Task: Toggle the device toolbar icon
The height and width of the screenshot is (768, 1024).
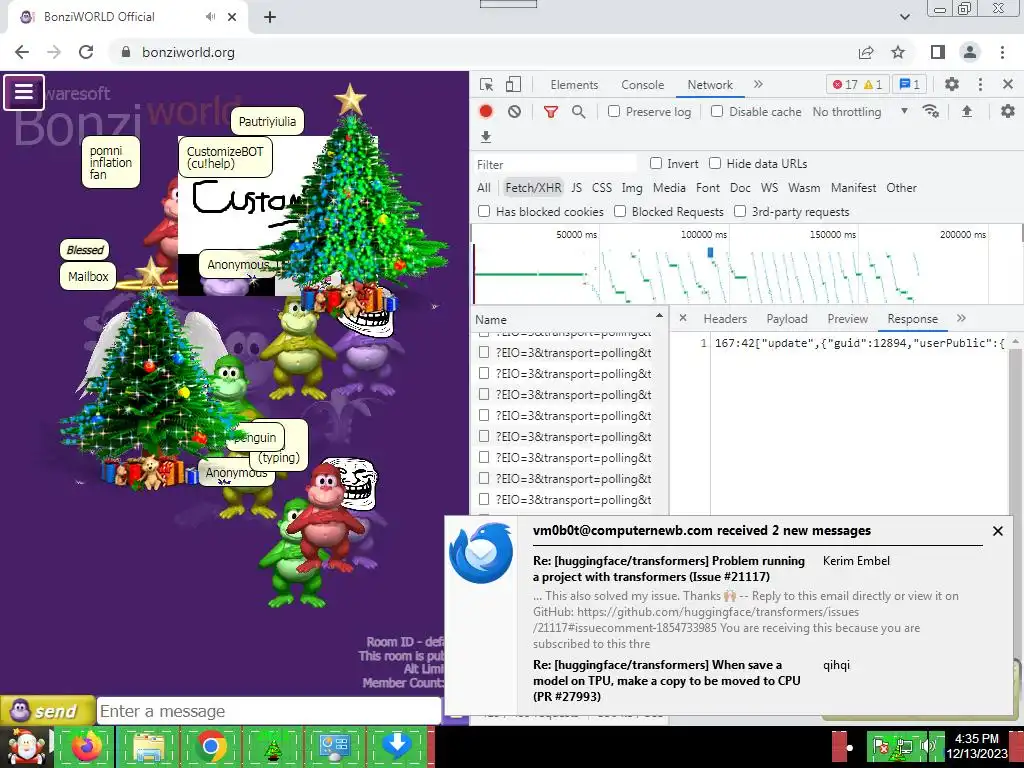Action: (x=513, y=85)
